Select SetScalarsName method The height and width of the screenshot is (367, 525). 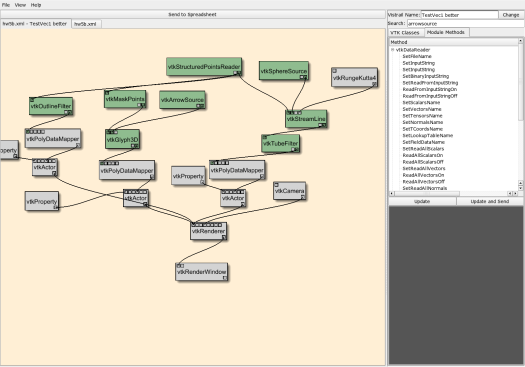[421, 102]
